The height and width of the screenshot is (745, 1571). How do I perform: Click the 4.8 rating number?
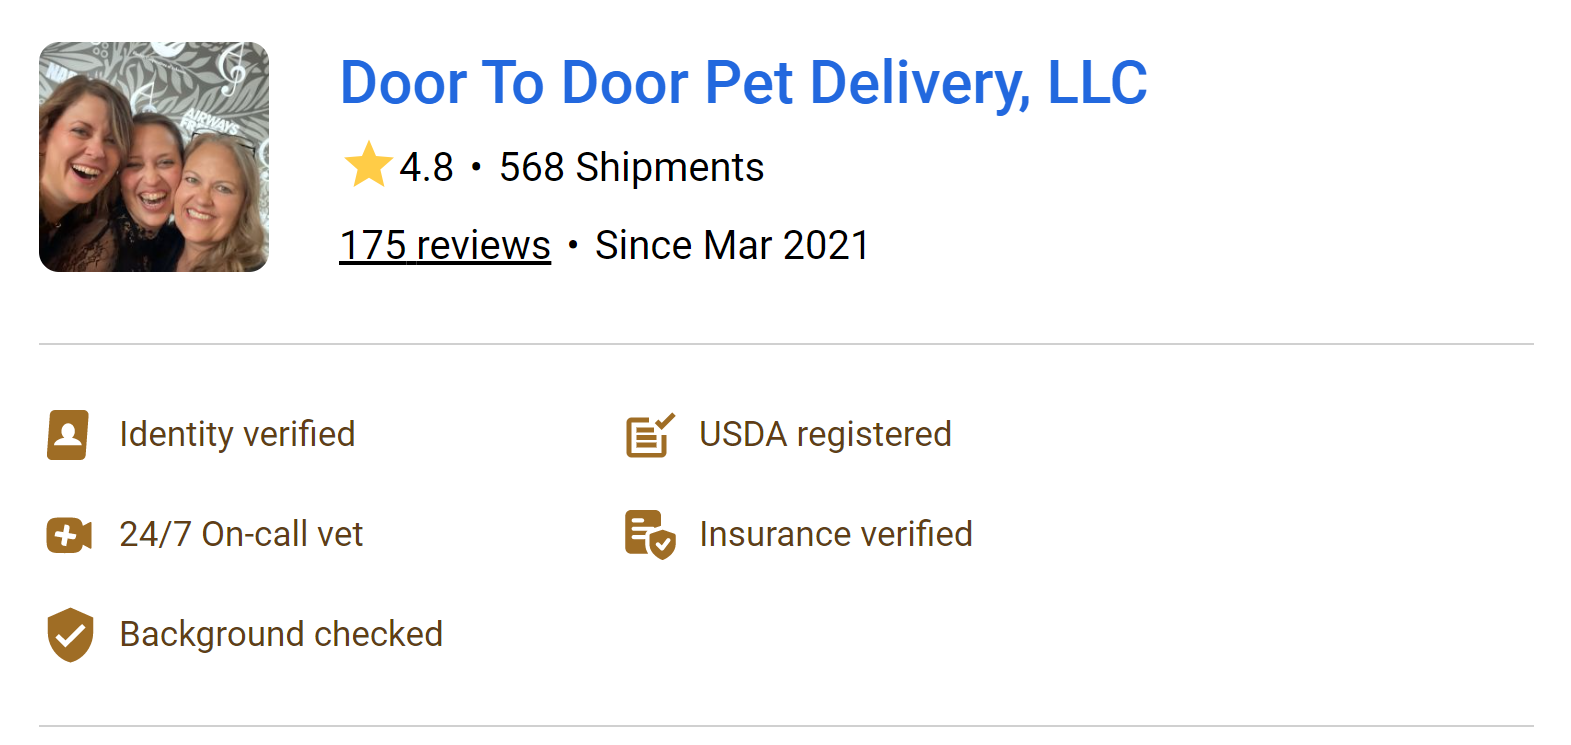tap(427, 167)
